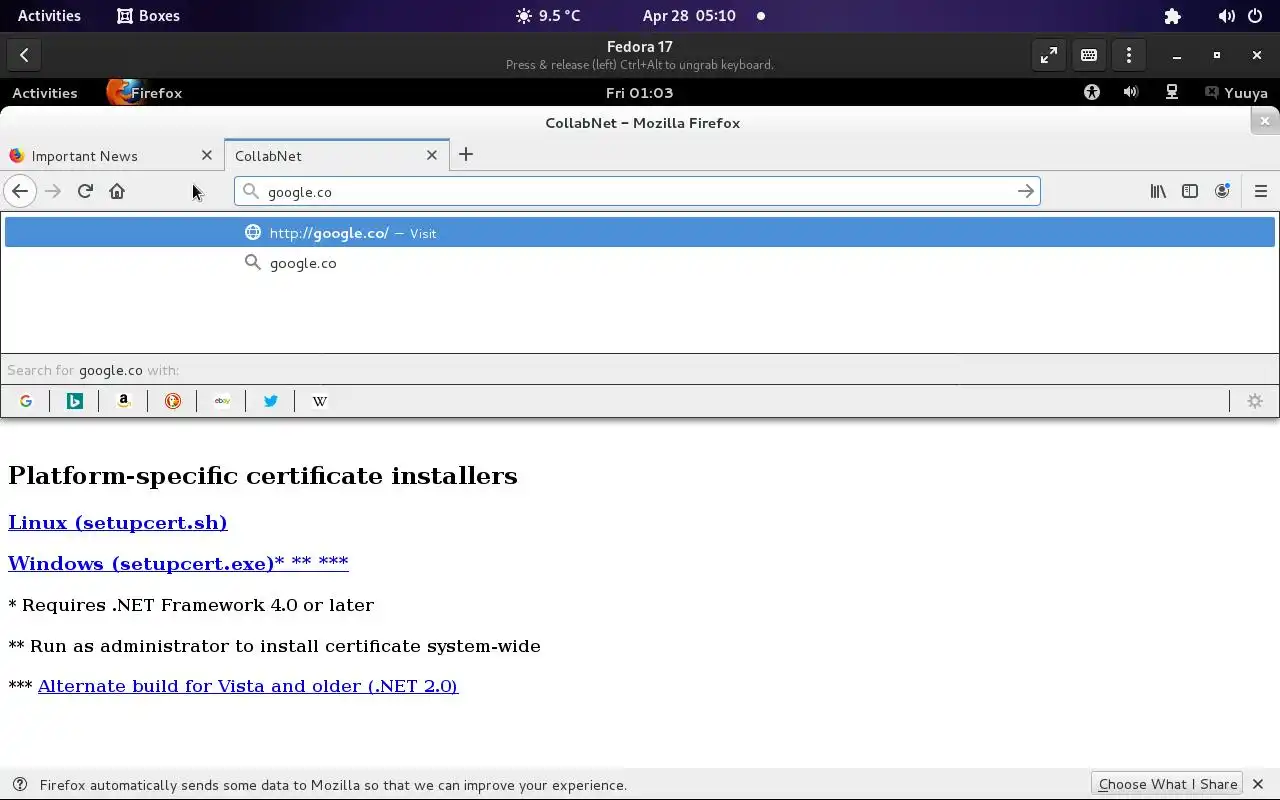This screenshot has height=800, width=1280.
Task: Click the Firefox forward arrow button
Action: tap(53, 191)
